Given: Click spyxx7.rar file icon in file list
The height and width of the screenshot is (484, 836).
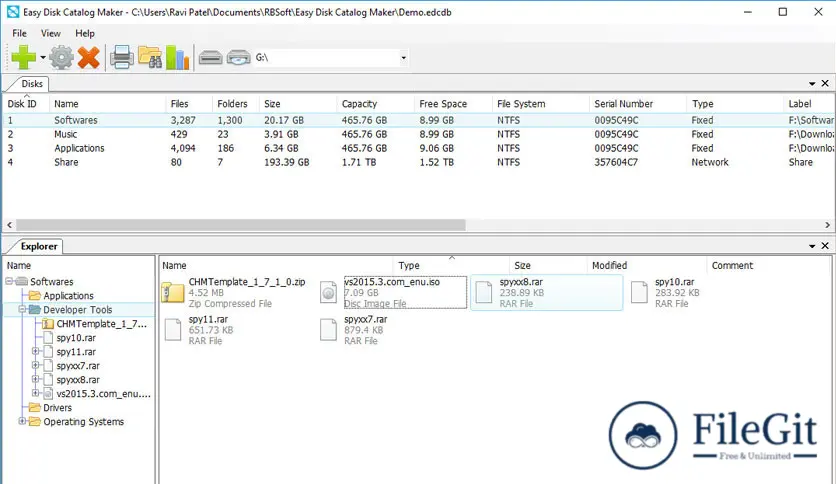Looking at the screenshot, I should [x=328, y=329].
